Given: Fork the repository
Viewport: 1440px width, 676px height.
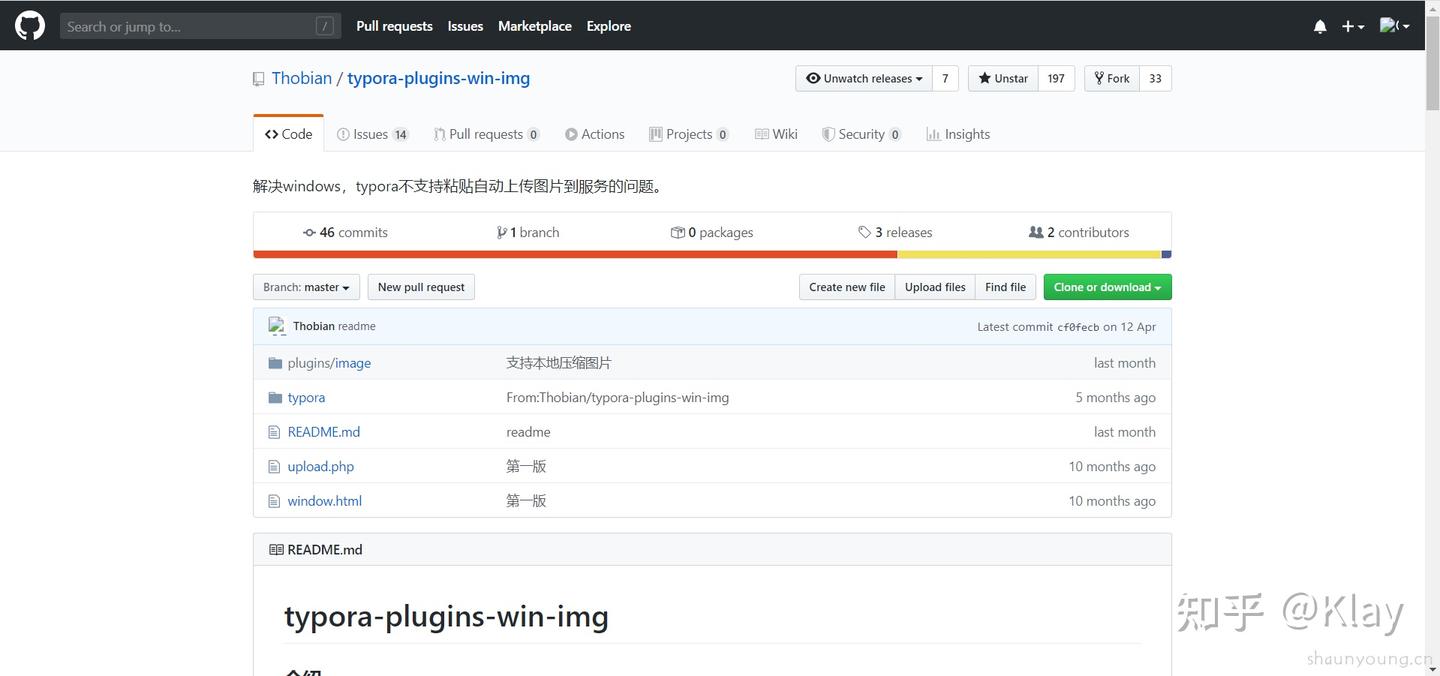Looking at the screenshot, I should [1112, 78].
